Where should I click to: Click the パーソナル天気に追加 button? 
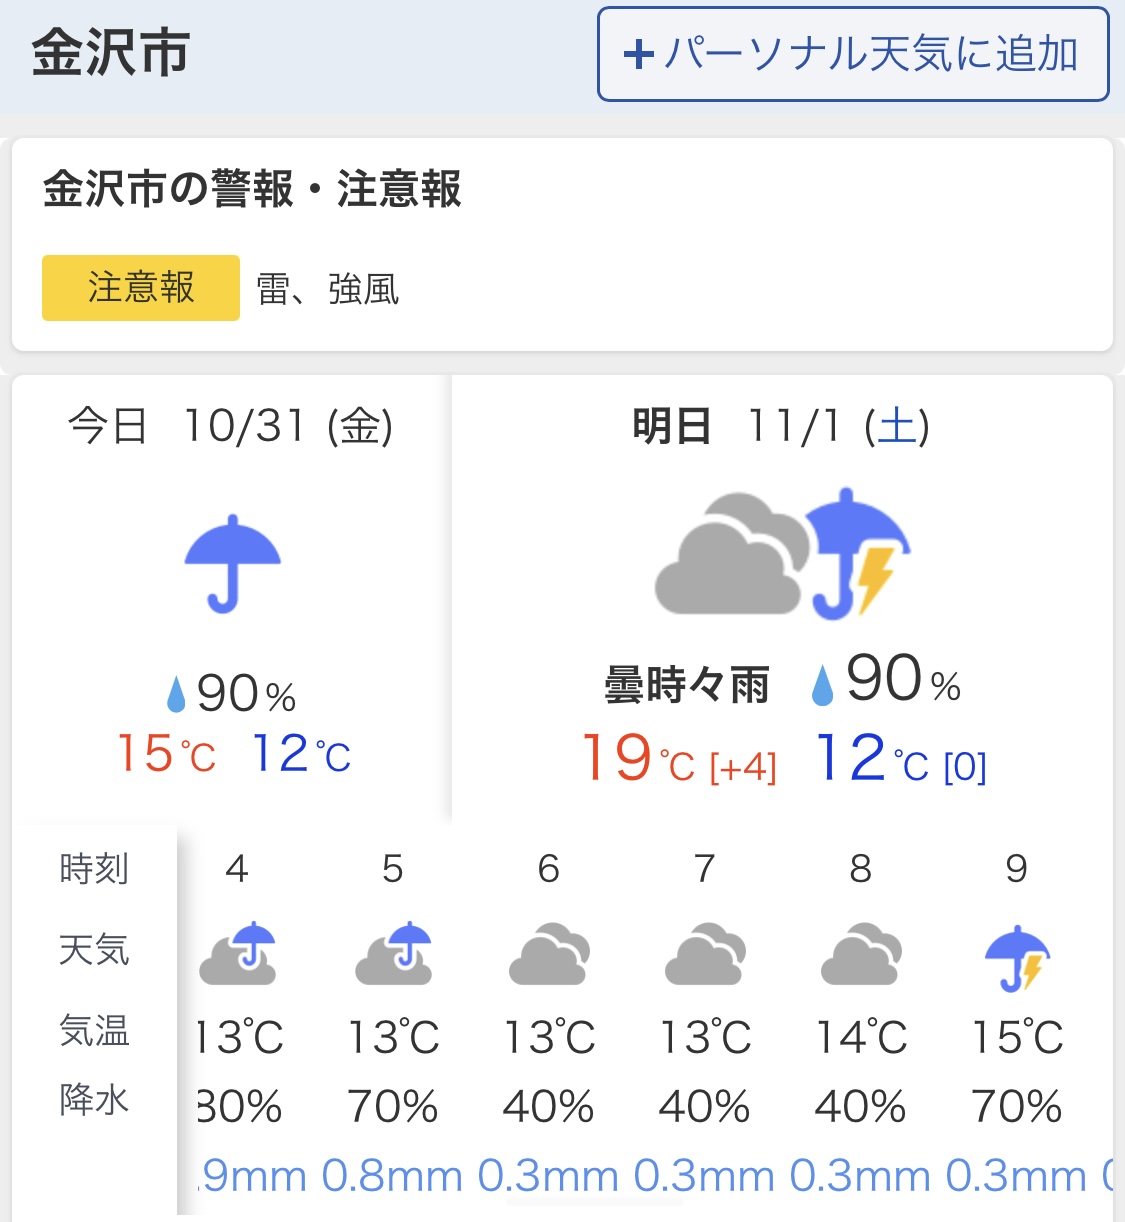point(853,54)
